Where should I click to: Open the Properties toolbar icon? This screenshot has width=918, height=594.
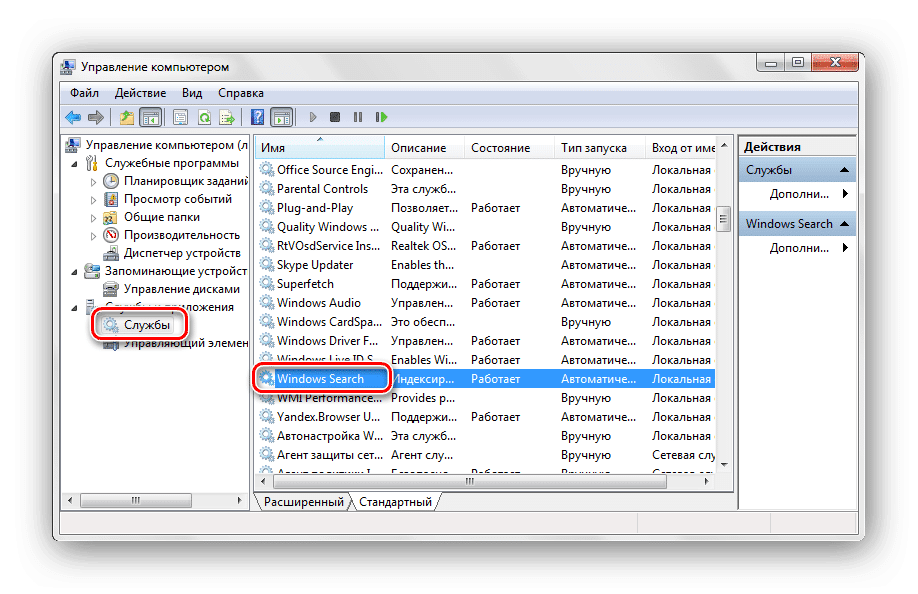pyautogui.click(x=180, y=118)
